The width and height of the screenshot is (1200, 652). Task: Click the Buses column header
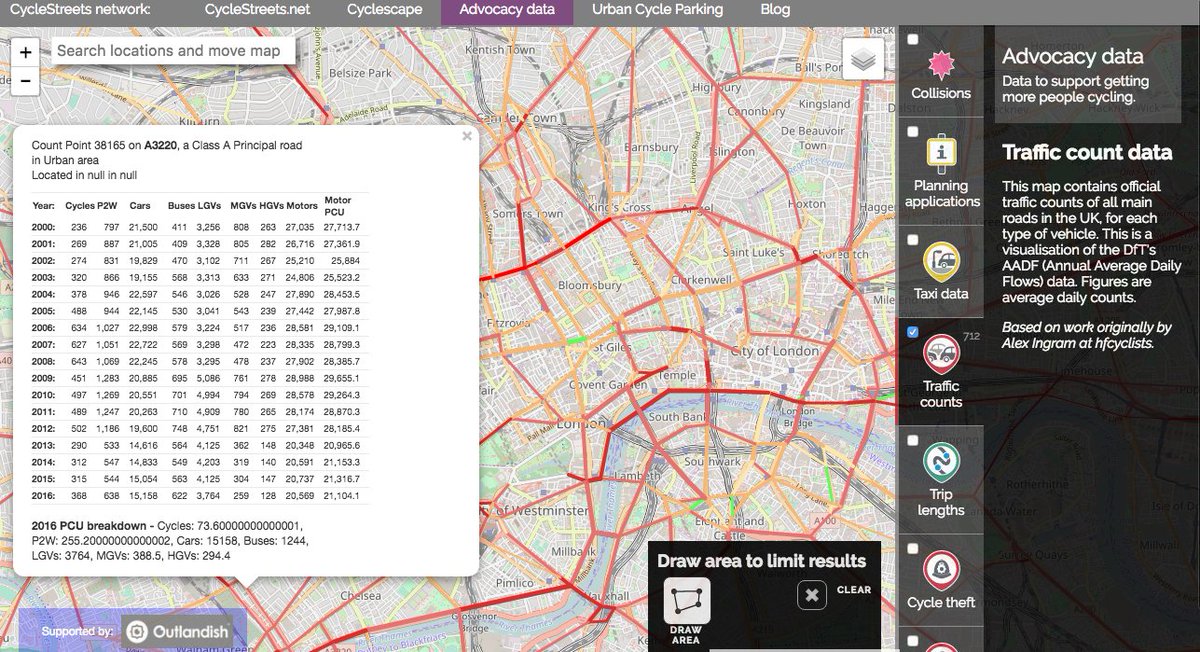coord(181,206)
